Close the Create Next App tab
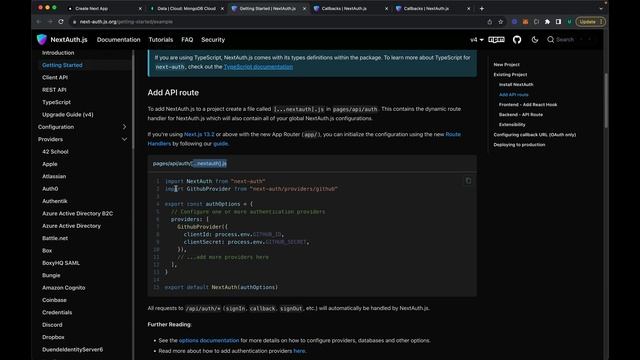 click(x=140, y=9)
